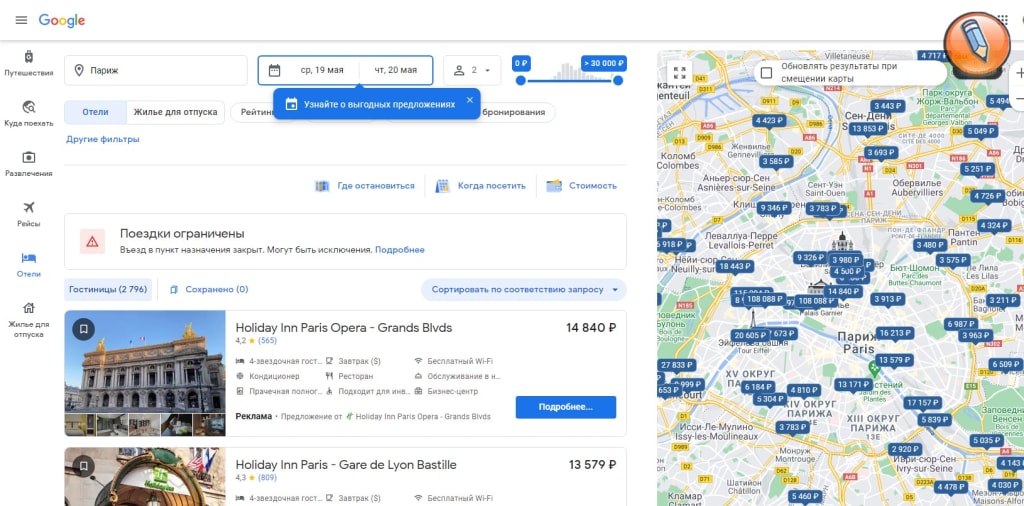Click Подробнее link in travel restrictions notice
The height and width of the screenshot is (506, 1024).
tap(400, 249)
